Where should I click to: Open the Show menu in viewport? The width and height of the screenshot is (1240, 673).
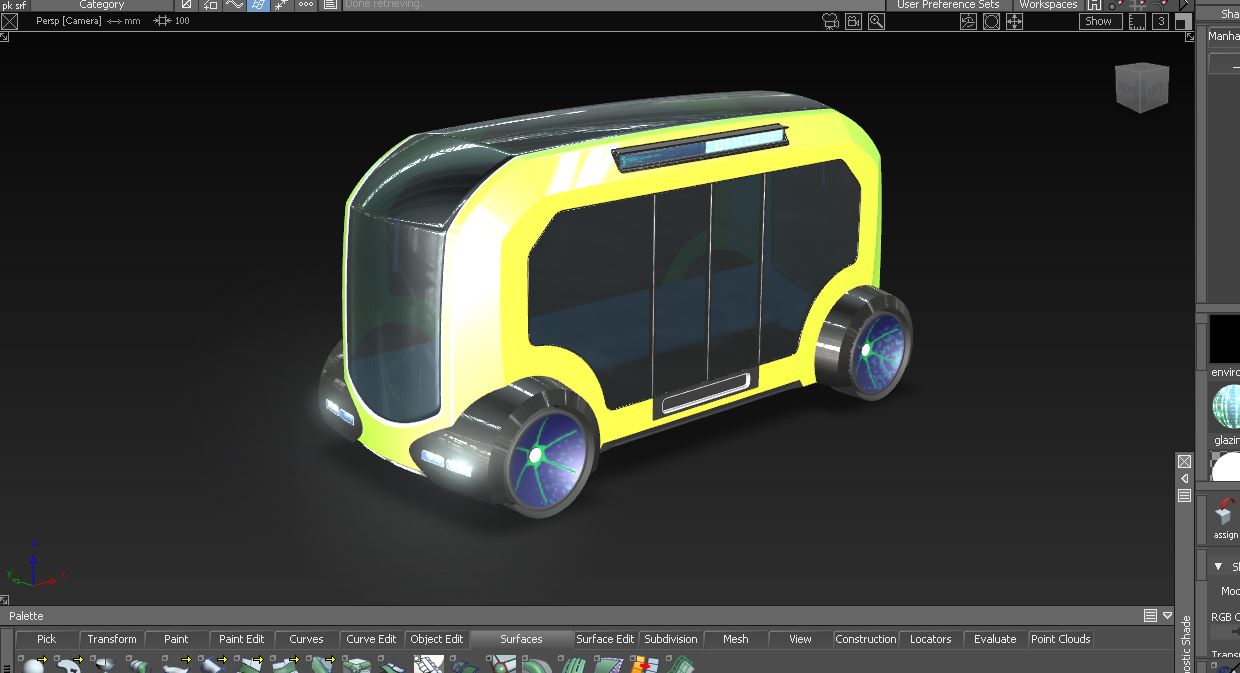[1098, 21]
